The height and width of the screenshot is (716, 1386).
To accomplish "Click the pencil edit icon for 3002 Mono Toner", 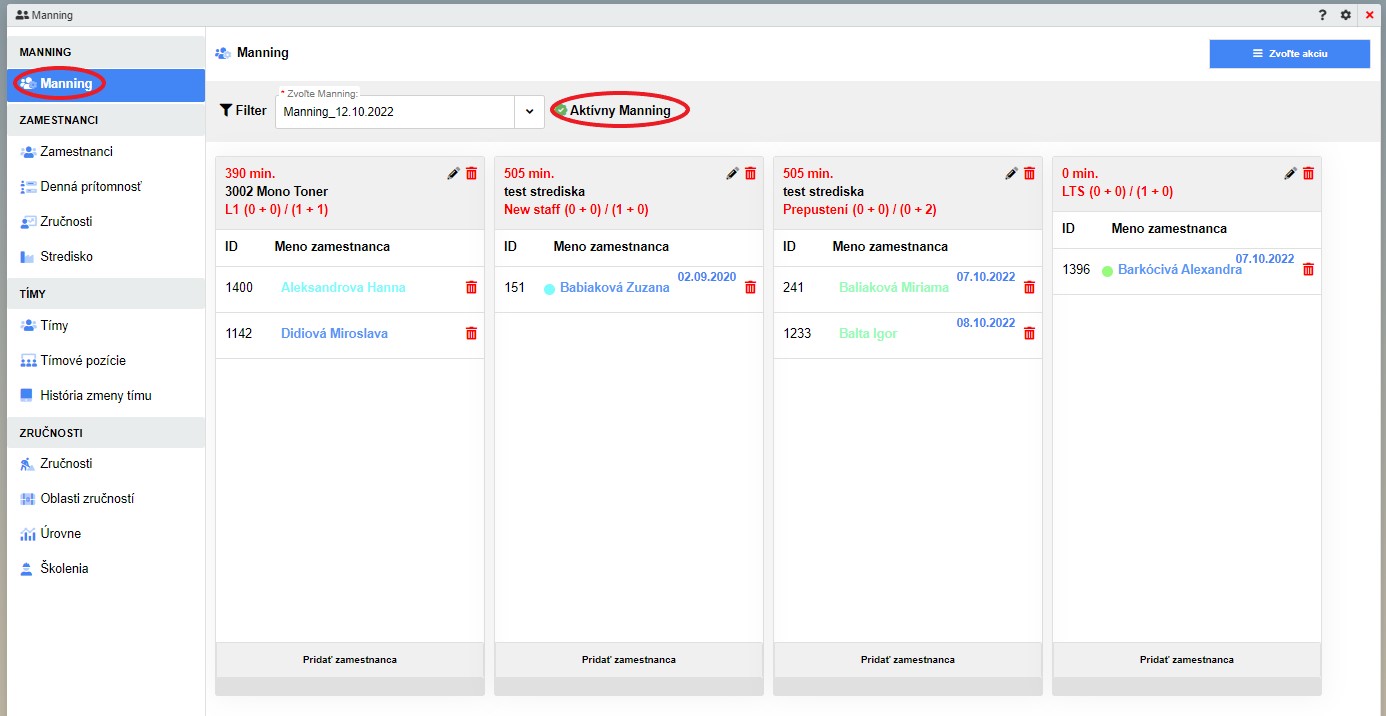I will (453, 174).
